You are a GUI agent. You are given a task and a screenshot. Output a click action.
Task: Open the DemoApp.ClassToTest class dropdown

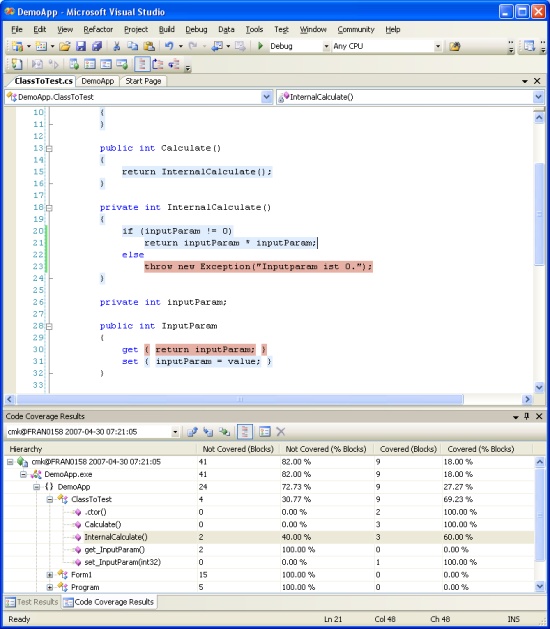266,97
